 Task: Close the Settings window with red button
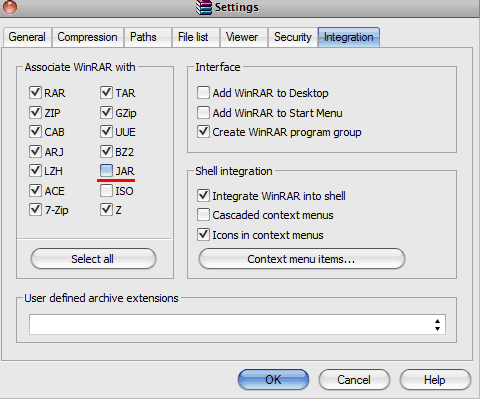coord(10,7)
